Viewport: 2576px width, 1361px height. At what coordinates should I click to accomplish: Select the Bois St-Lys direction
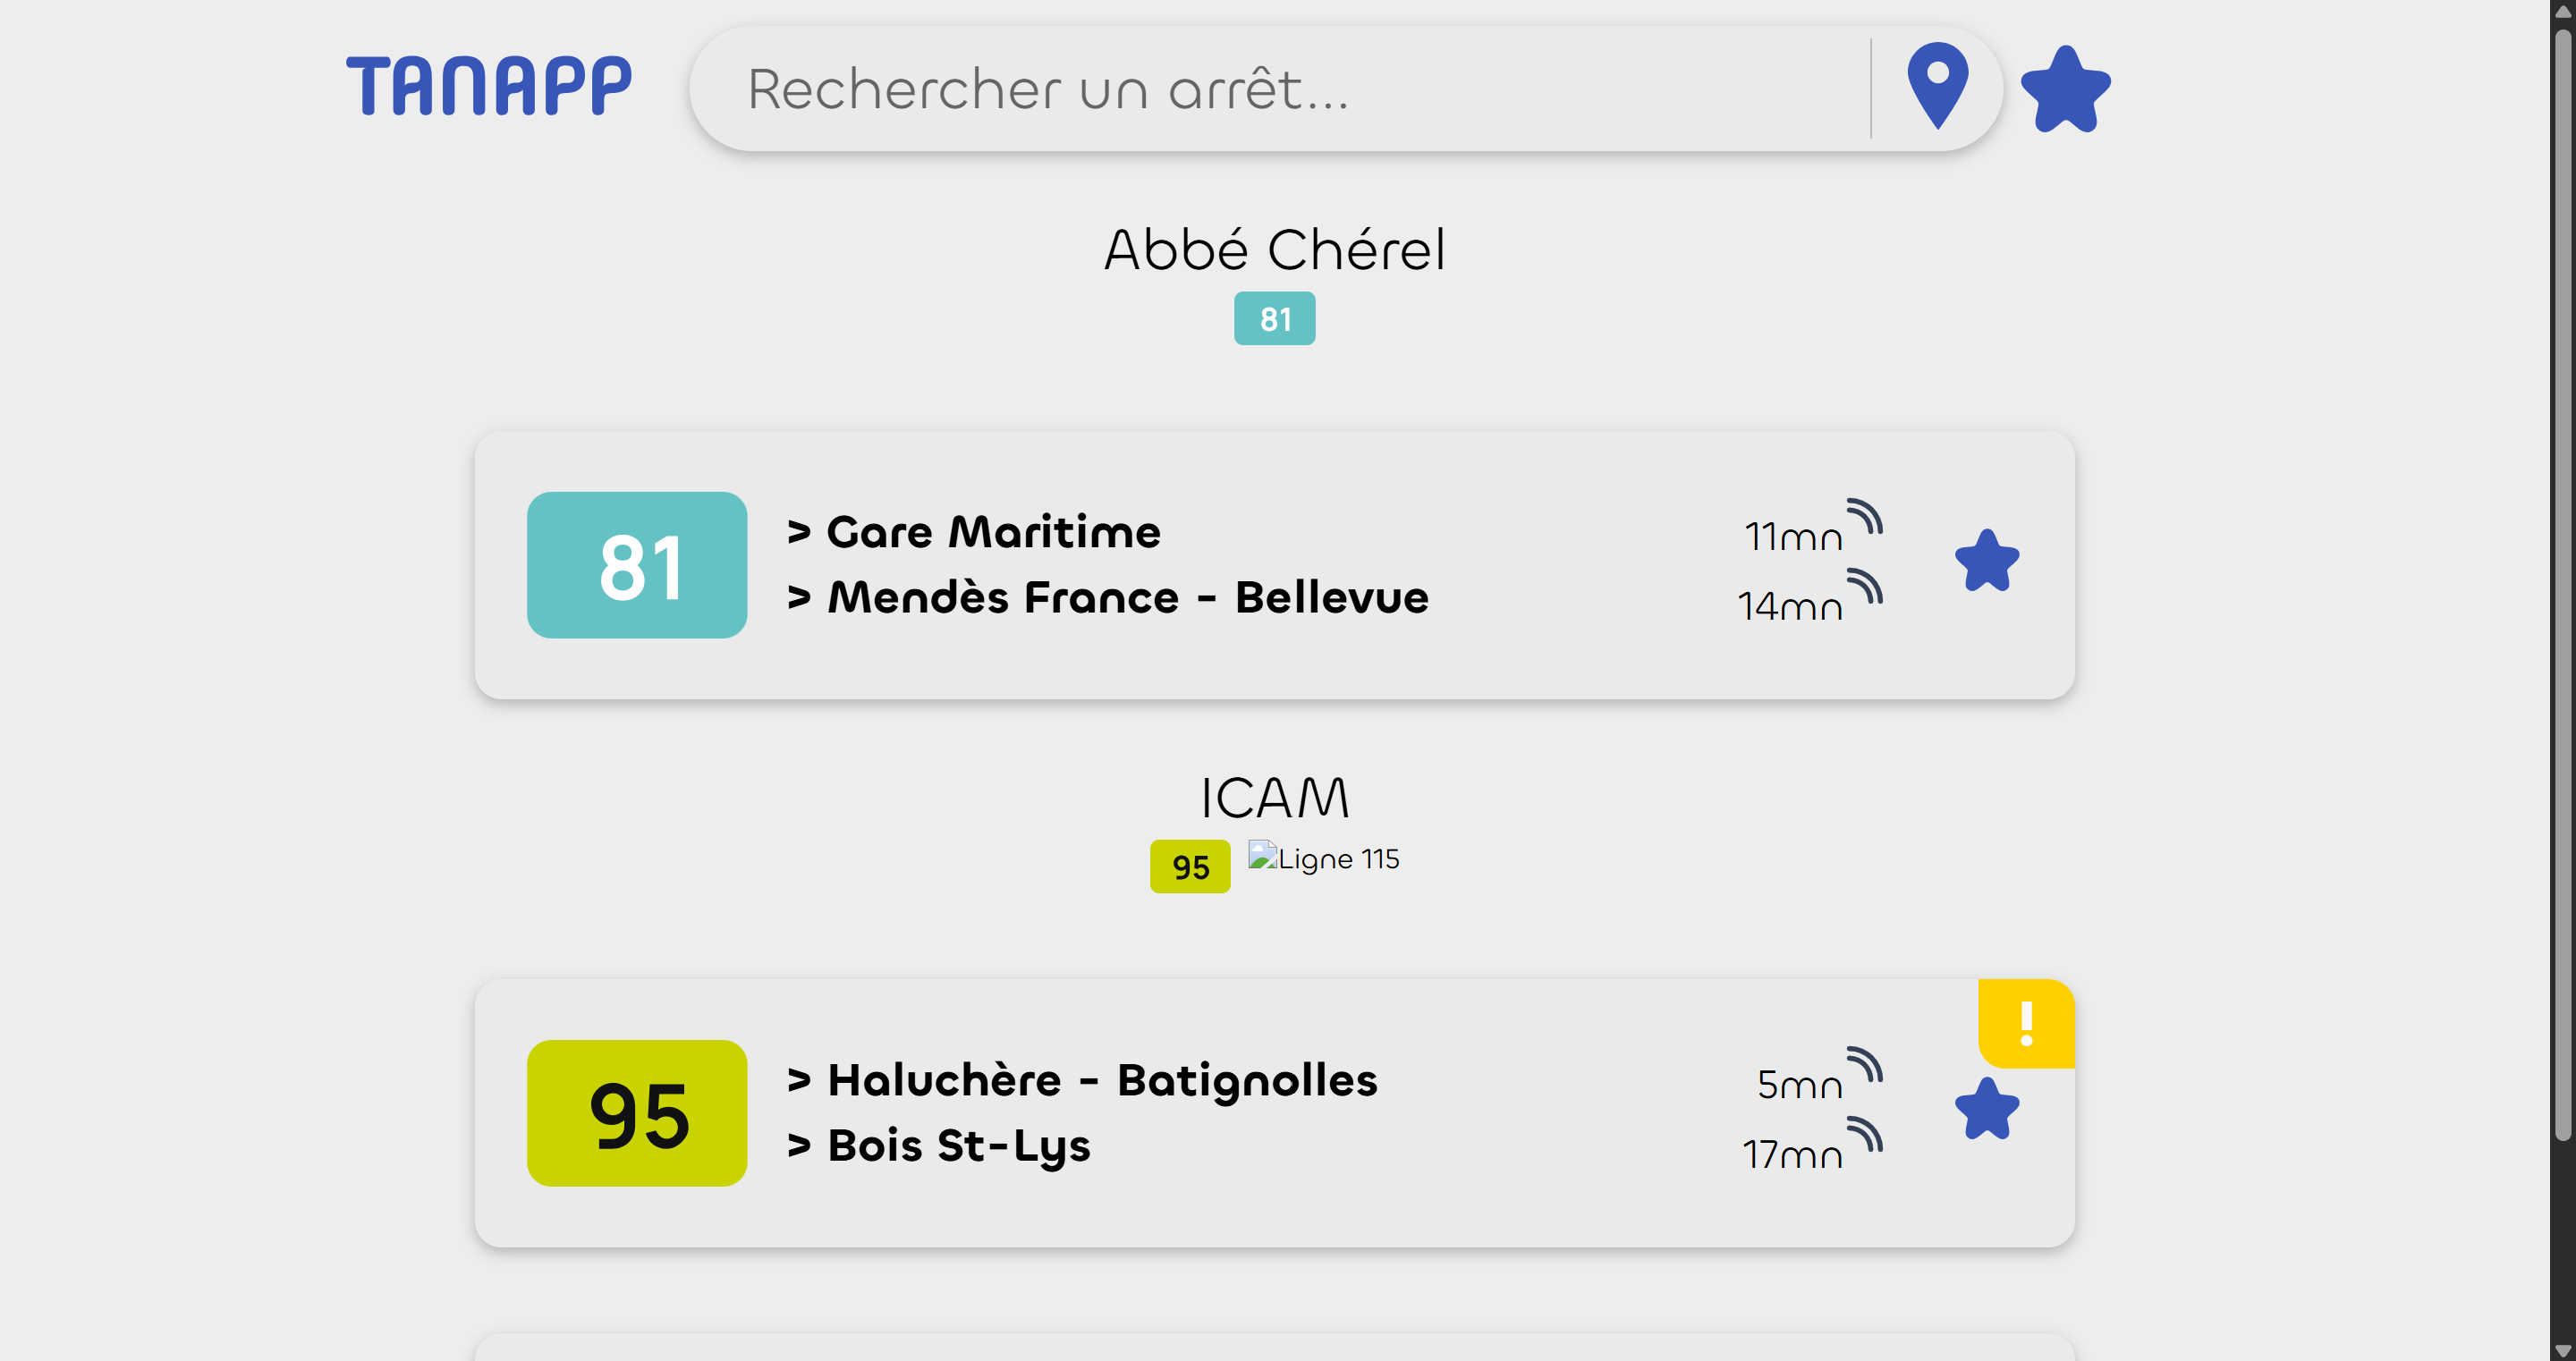pos(938,1146)
